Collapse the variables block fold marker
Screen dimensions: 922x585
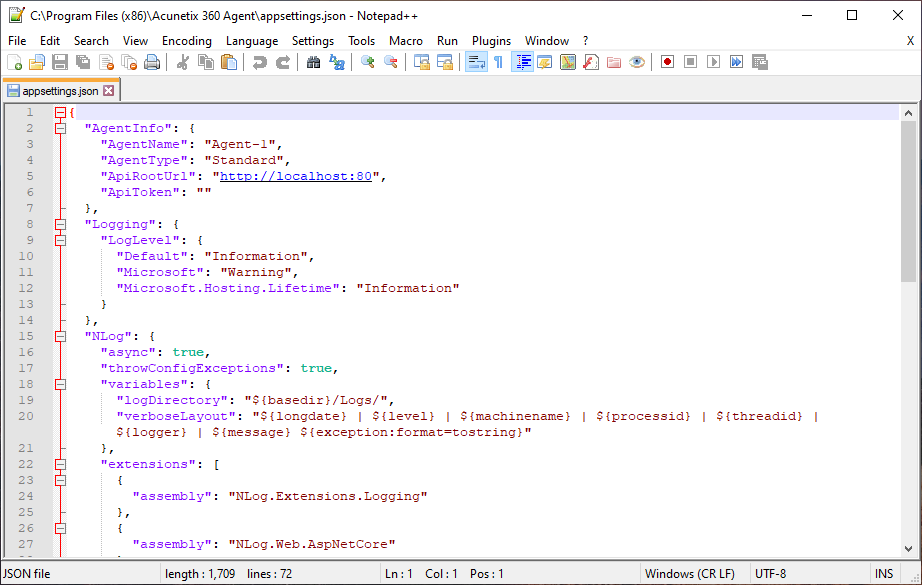60,385
